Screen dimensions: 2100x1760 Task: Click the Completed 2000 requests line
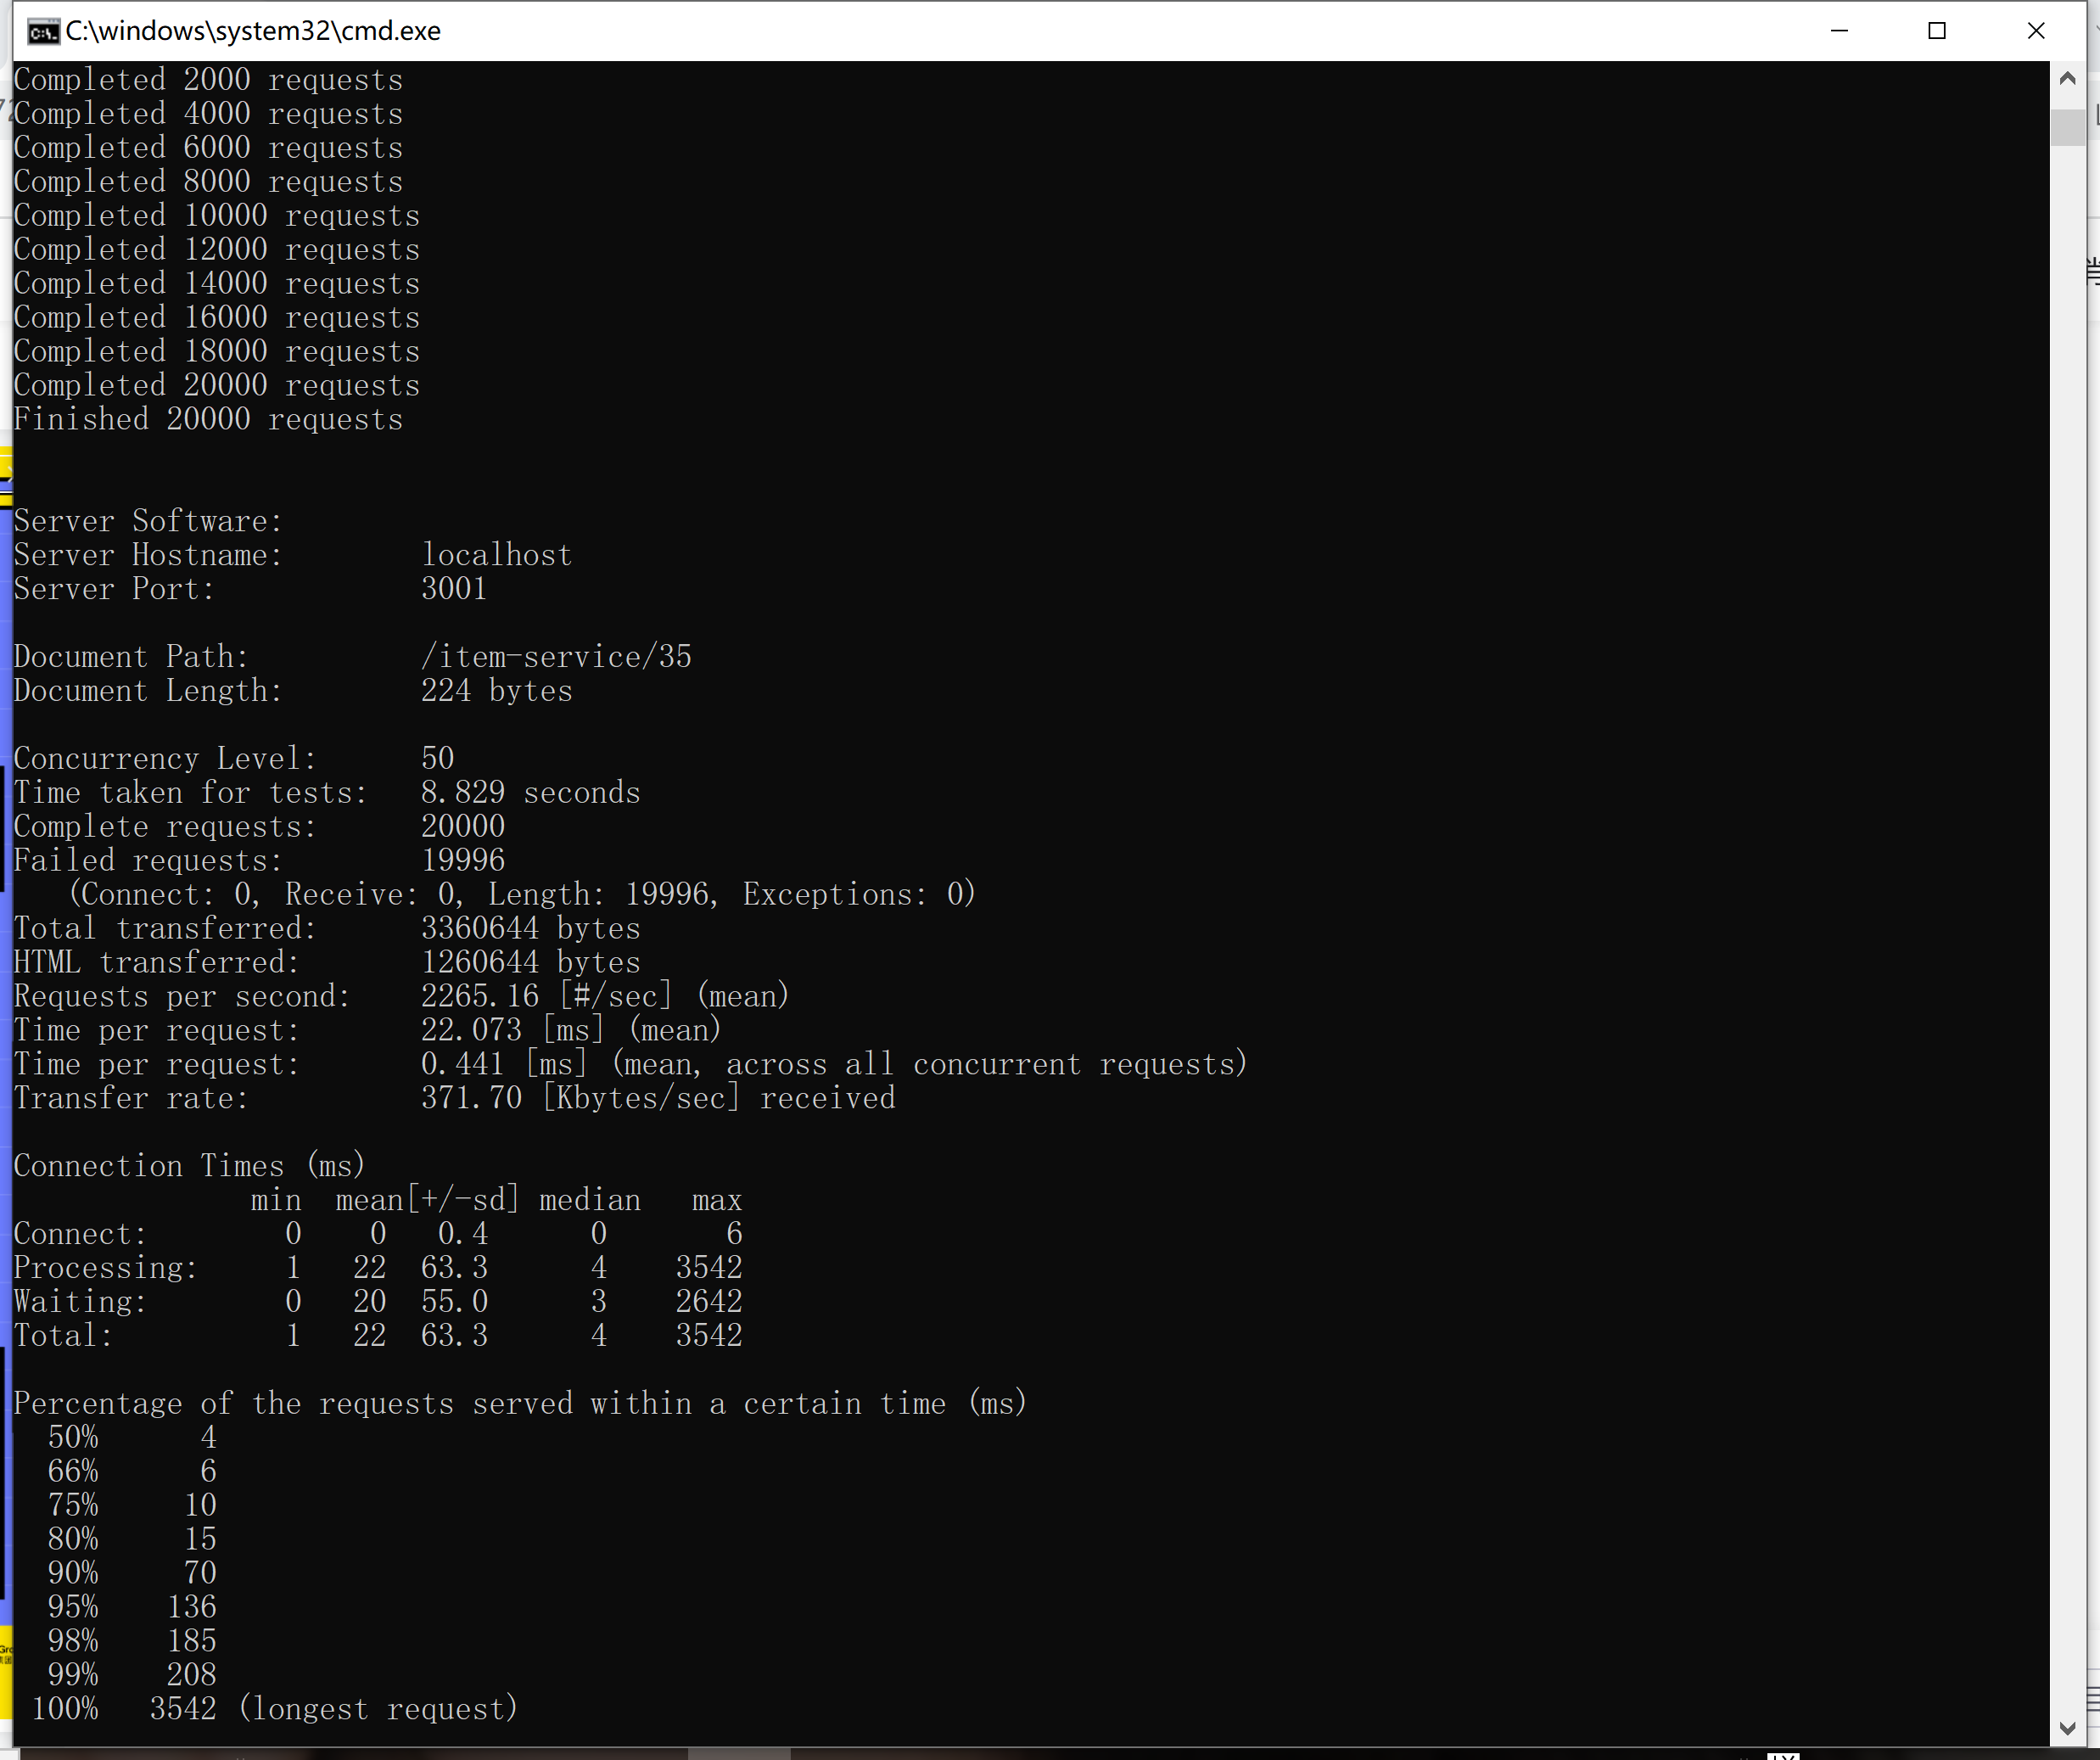(208, 80)
